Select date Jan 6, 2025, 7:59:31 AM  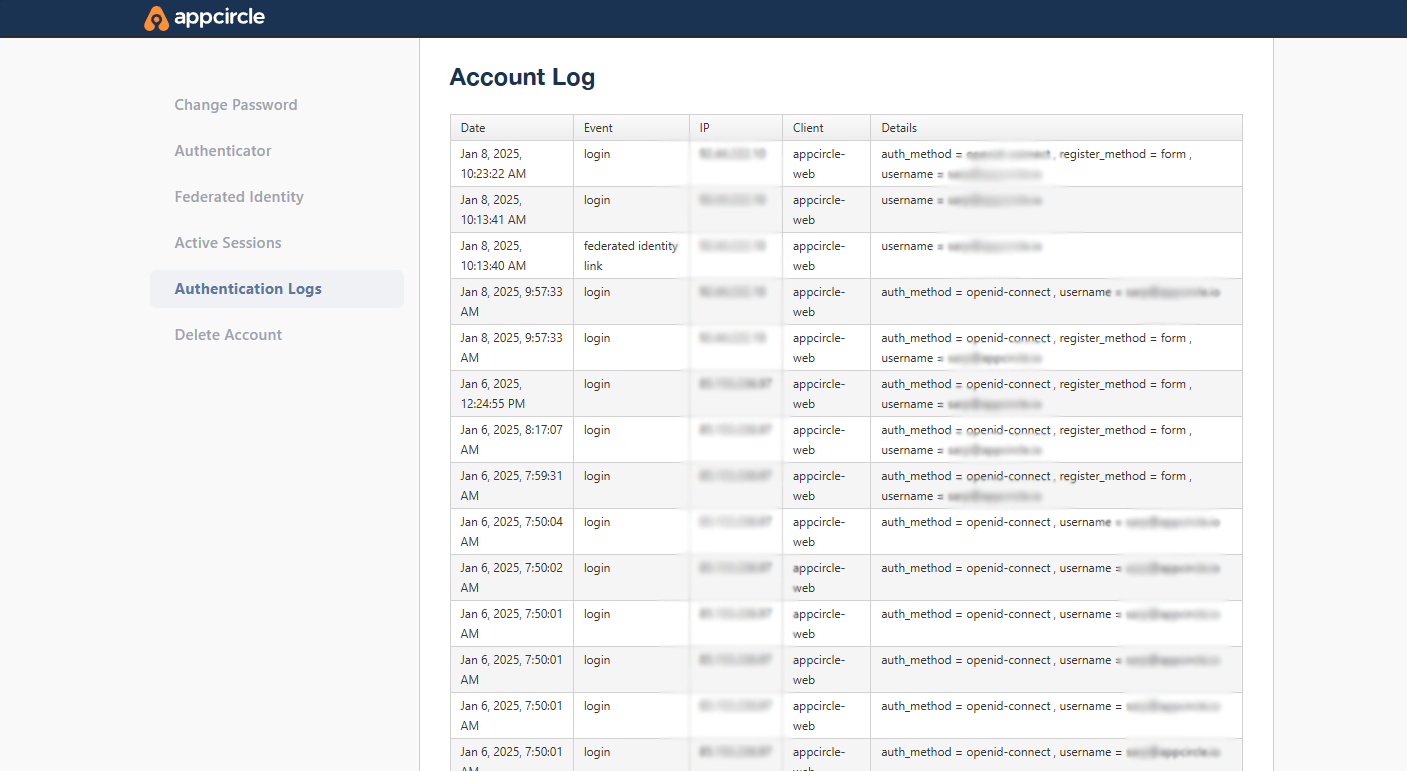point(511,486)
